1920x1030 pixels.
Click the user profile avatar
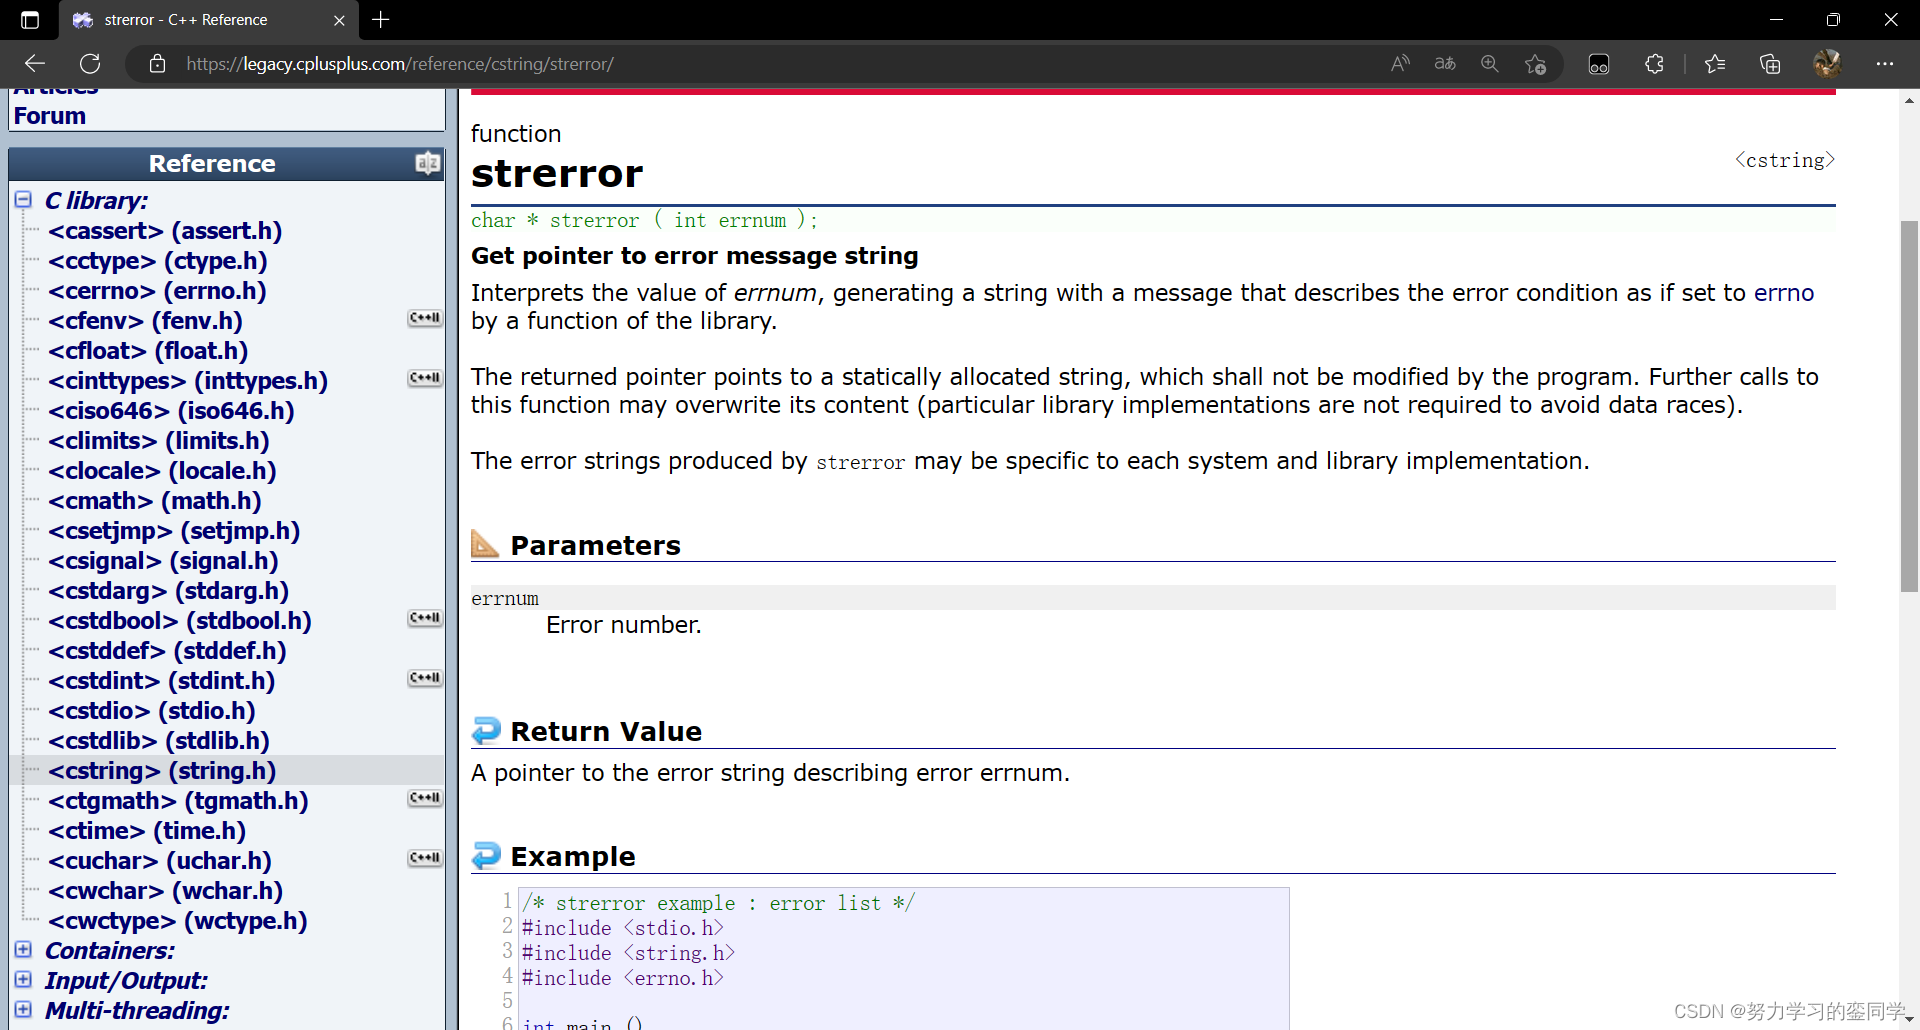(1827, 64)
